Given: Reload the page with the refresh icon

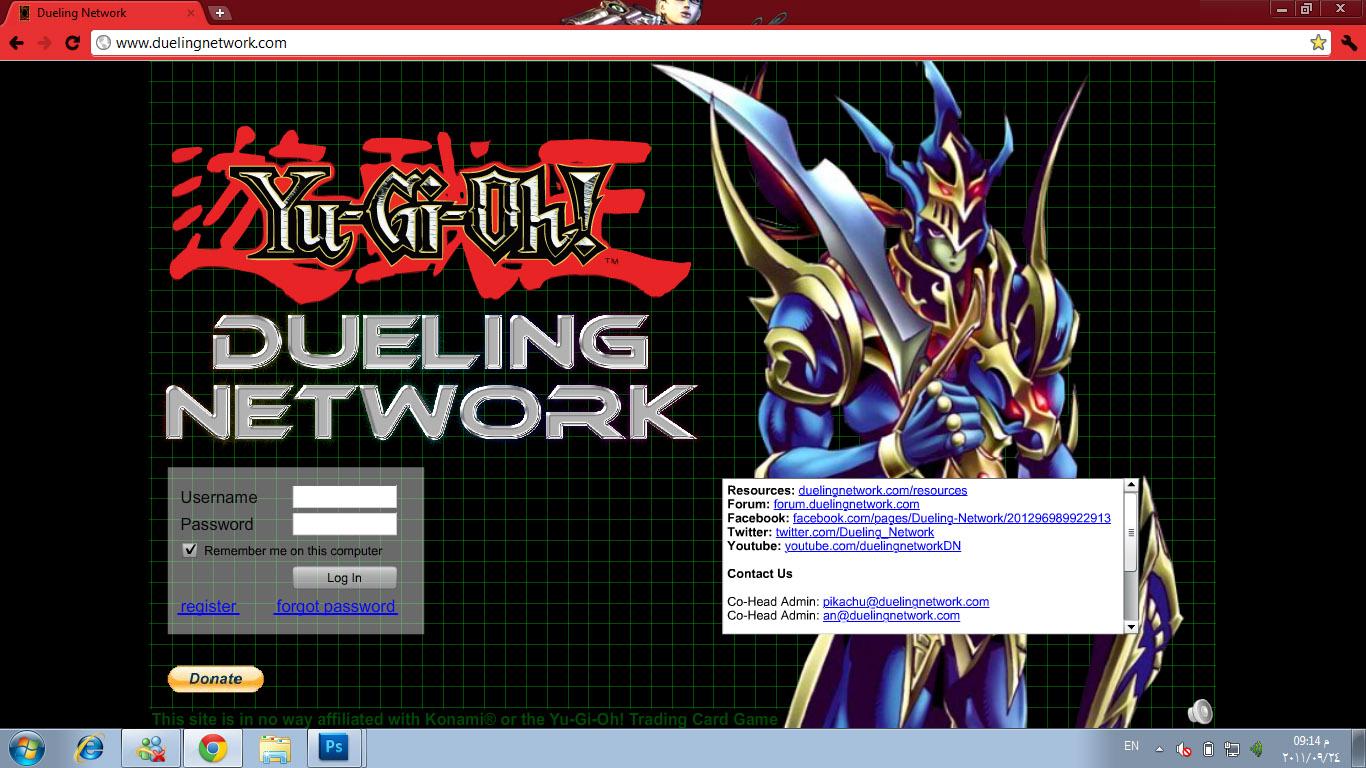Looking at the screenshot, I should pyautogui.click(x=72, y=43).
